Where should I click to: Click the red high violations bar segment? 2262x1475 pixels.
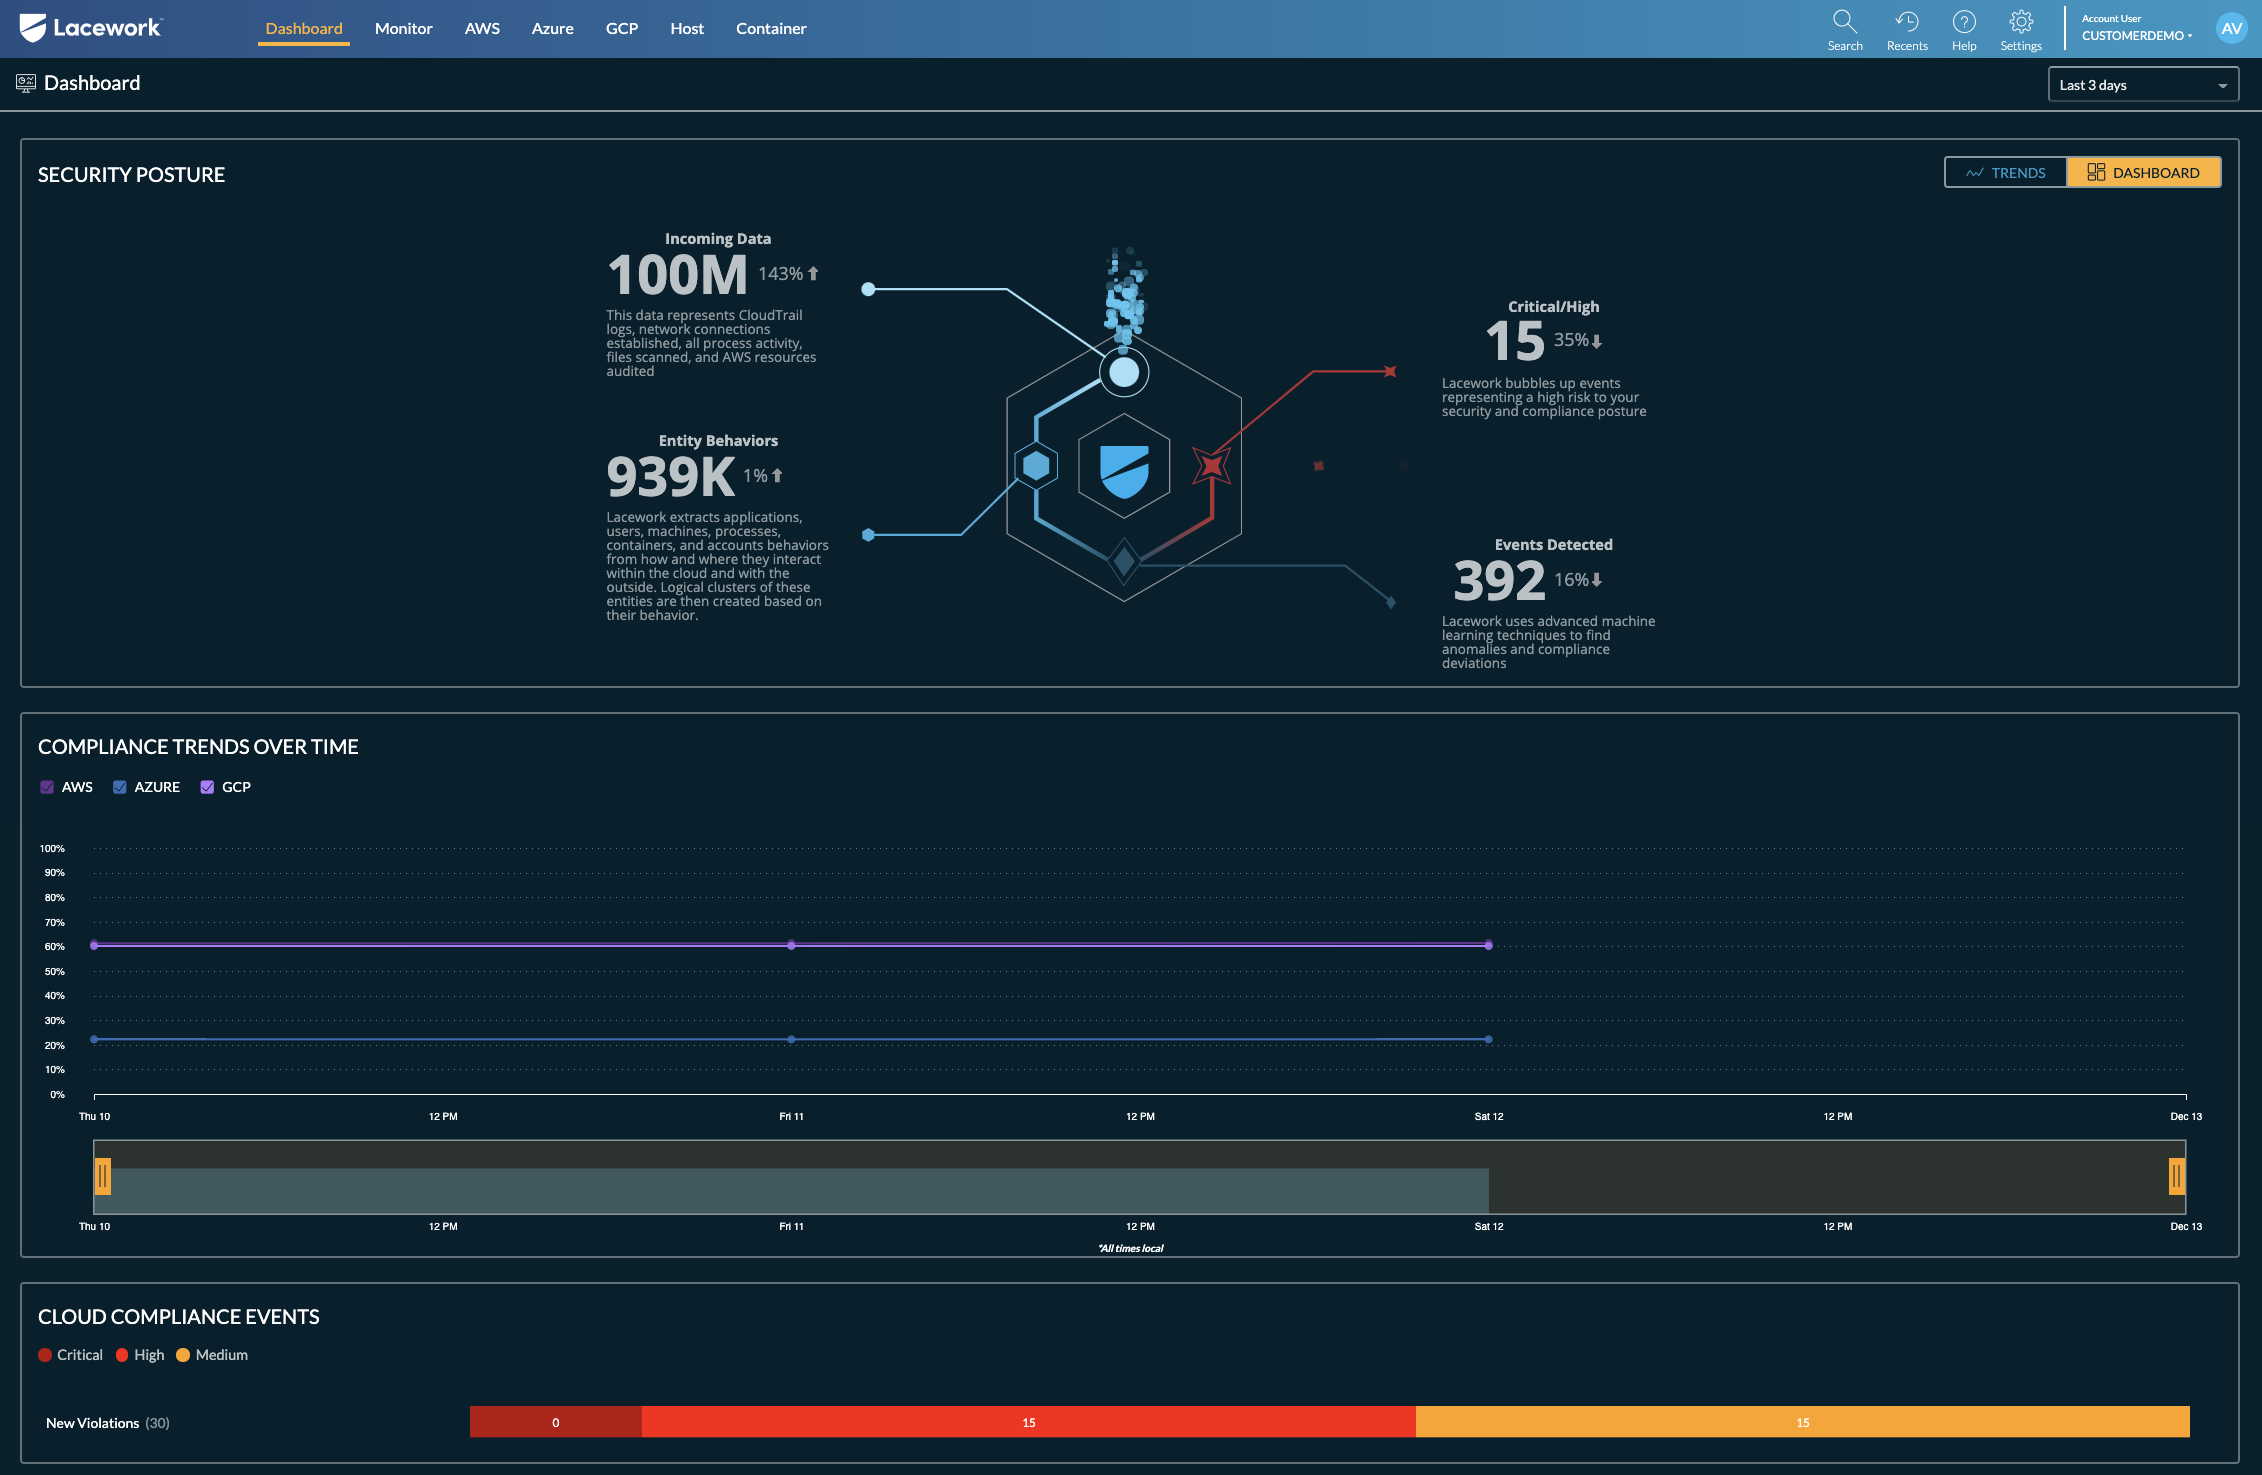1029,1422
